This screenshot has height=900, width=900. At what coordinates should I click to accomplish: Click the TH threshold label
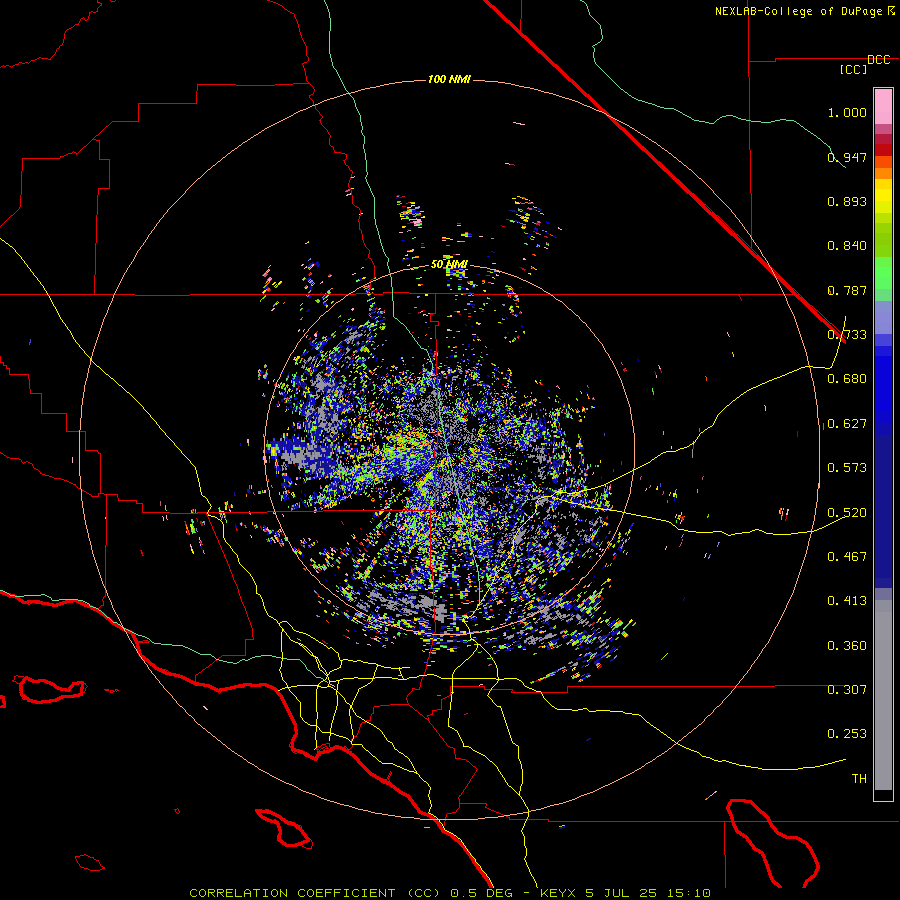pyautogui.click(x=859, y=779)
